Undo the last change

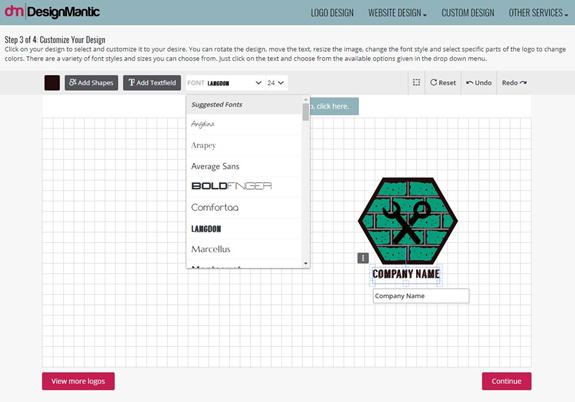[x=479, y=83]
